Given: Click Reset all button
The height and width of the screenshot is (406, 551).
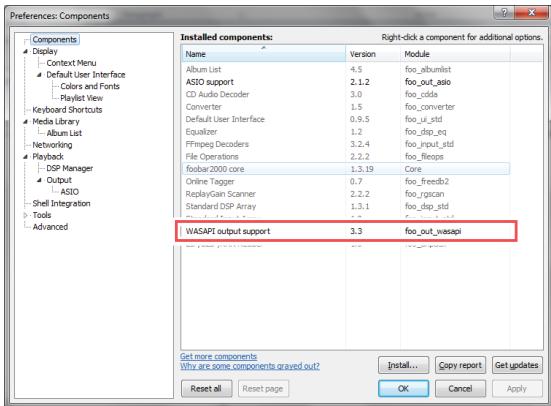Looking at the screenshot, I should [206, 389].
